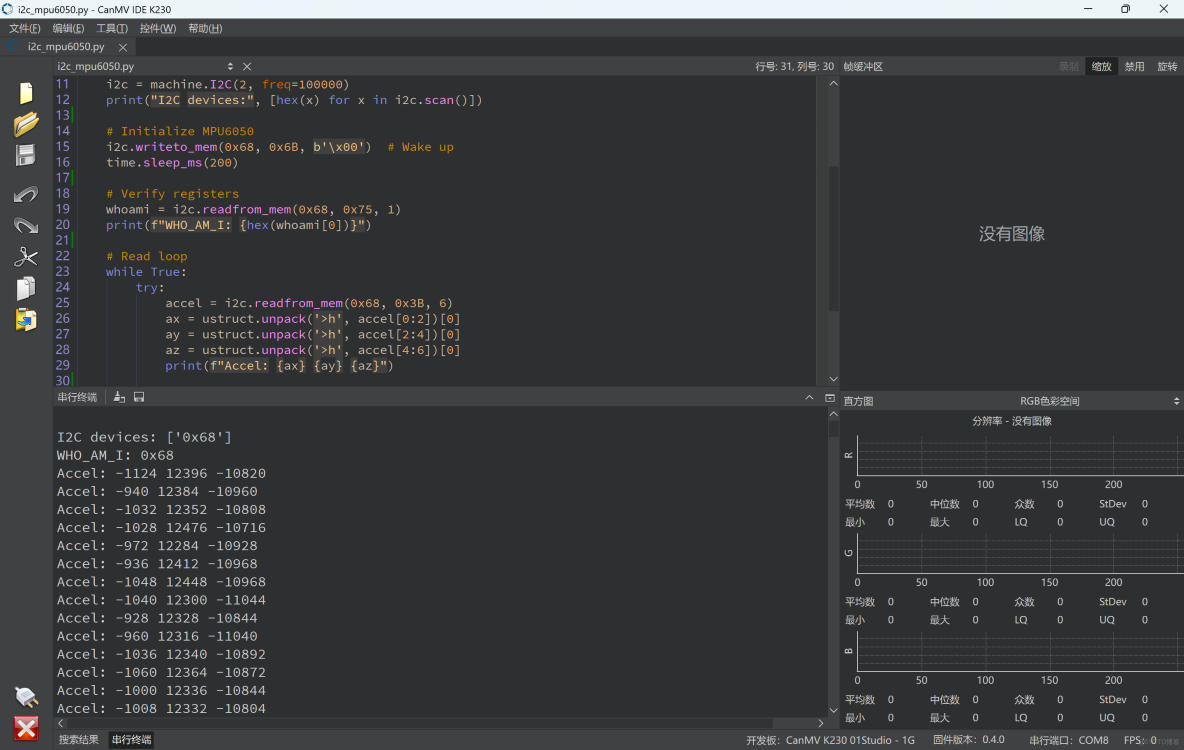This screenshot has width=1184, height=750.
Task: Click the 开发板 CanMV K230 board label
Action: click(830, 740)
